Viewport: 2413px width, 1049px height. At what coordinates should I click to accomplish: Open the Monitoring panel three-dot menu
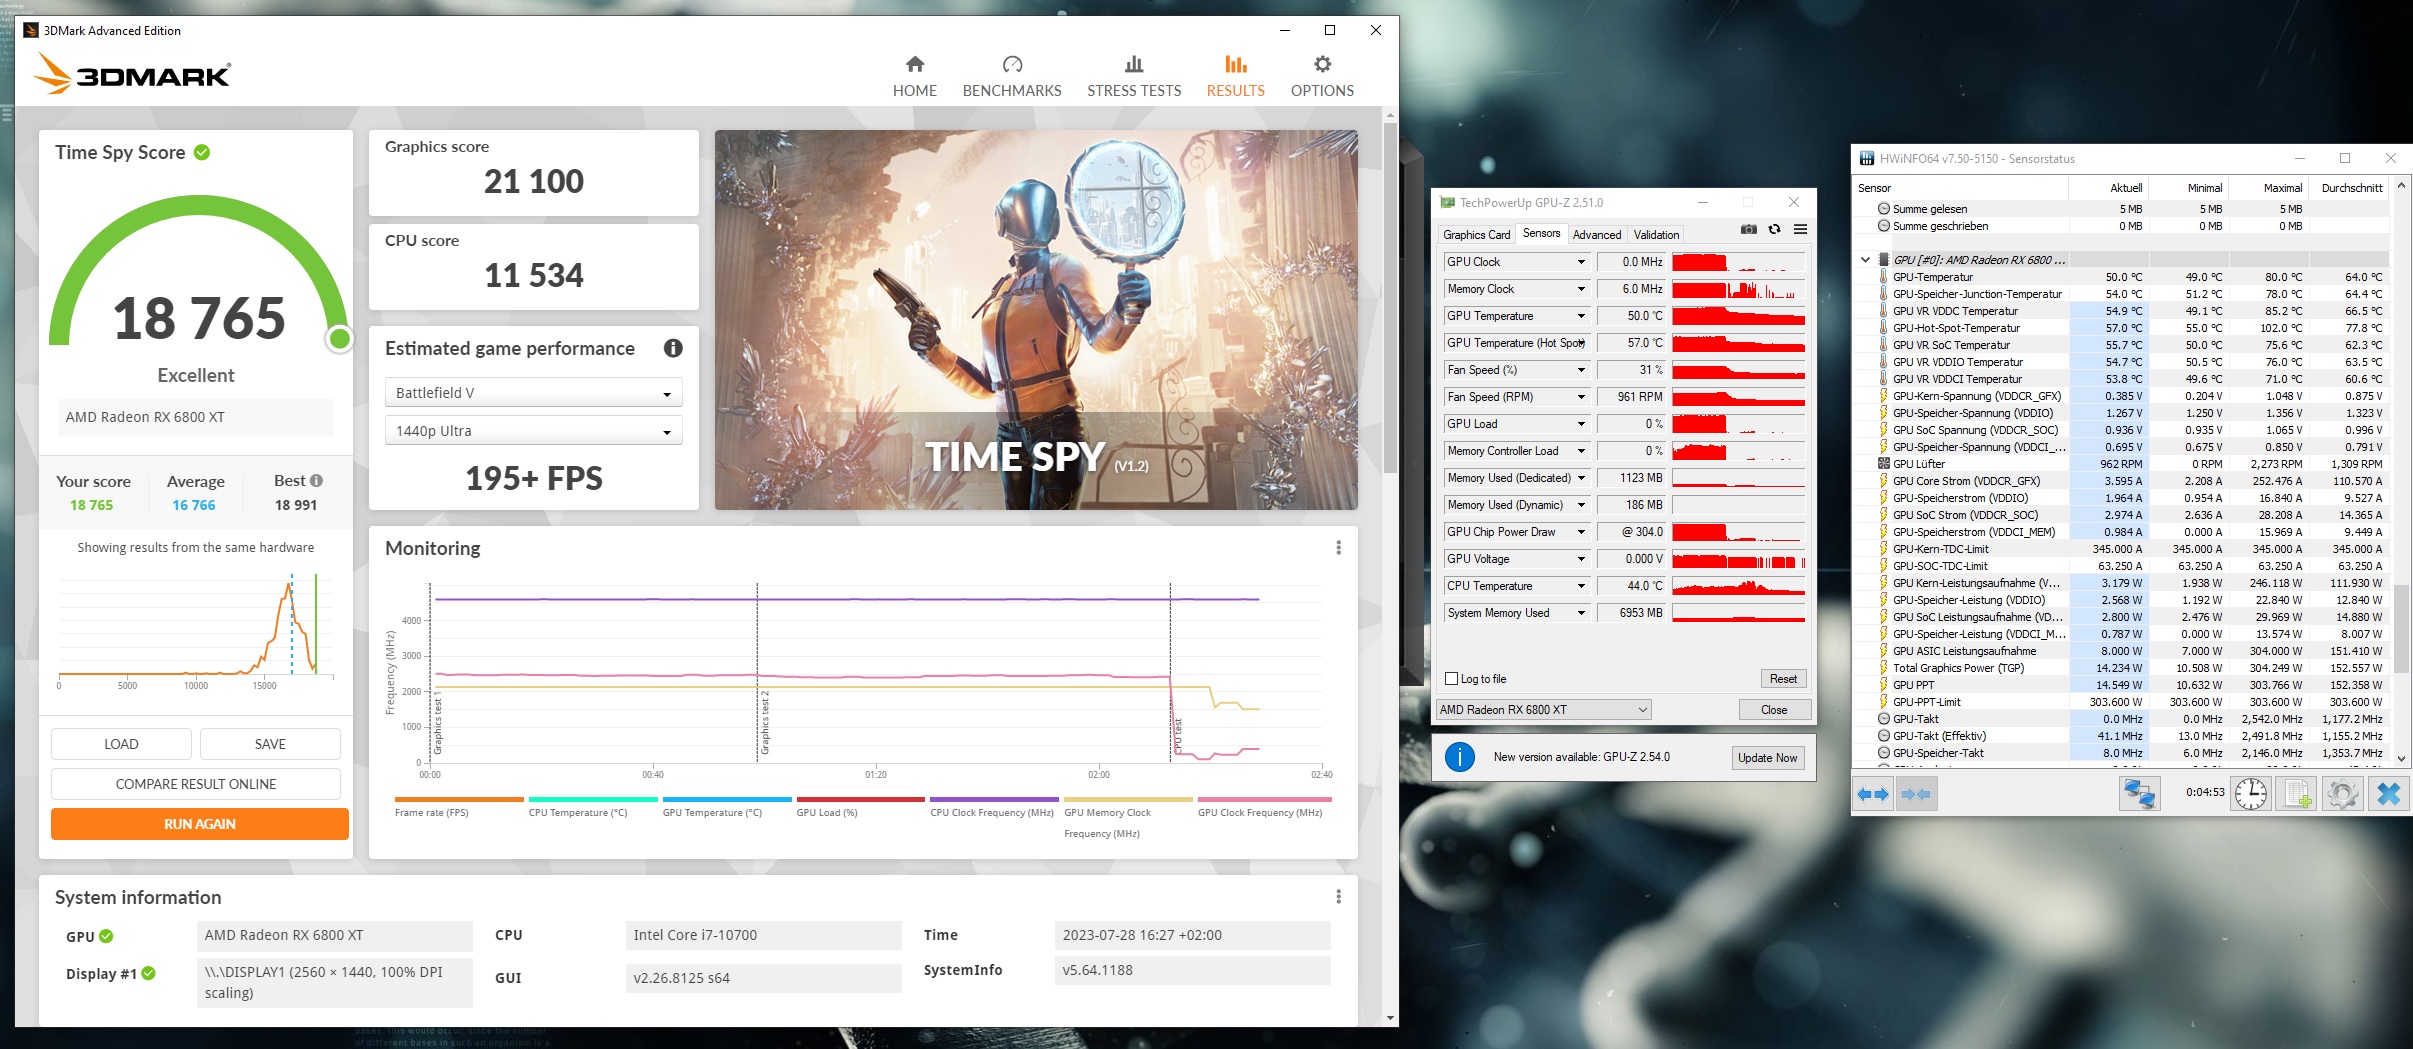tap(1338, 548)
